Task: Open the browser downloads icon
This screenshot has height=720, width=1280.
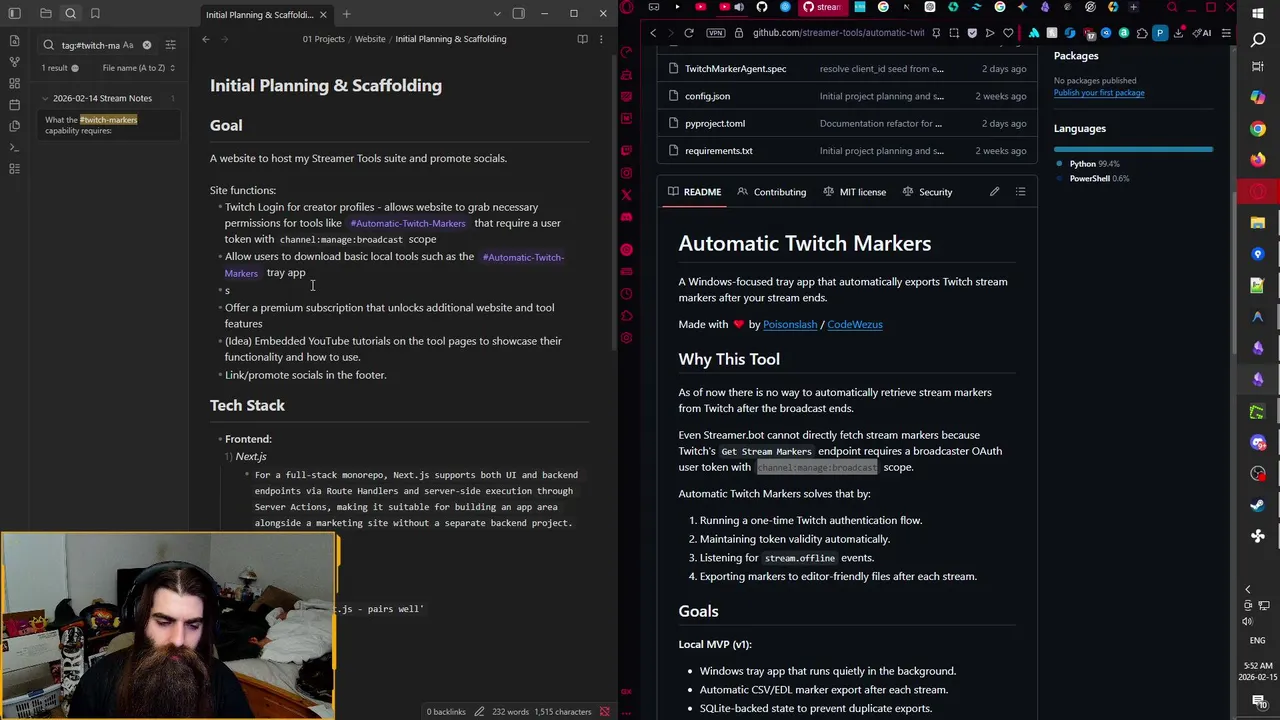Action: coord(1178,33)
